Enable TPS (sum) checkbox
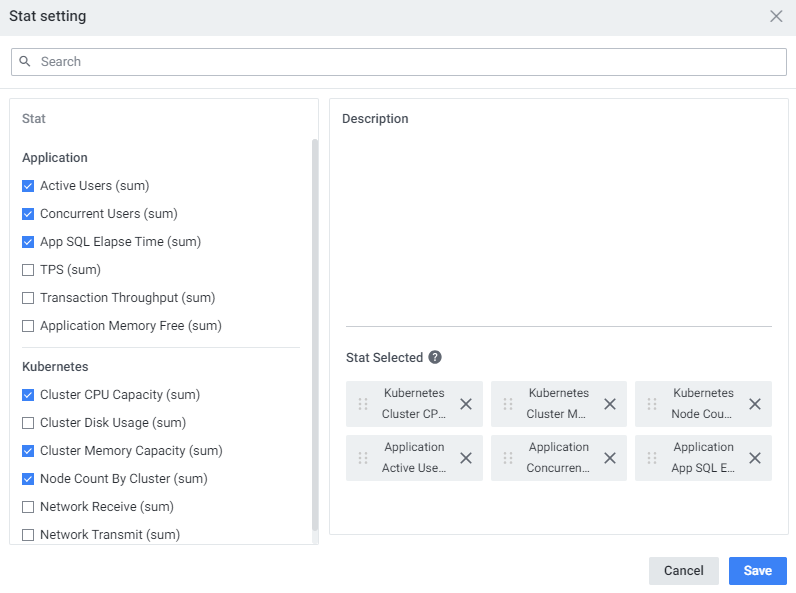 (28, 270)
